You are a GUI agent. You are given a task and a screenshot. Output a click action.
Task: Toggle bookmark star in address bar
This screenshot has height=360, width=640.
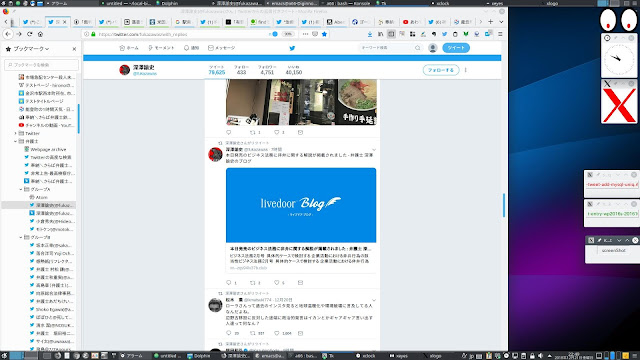(x=324, y=34)
